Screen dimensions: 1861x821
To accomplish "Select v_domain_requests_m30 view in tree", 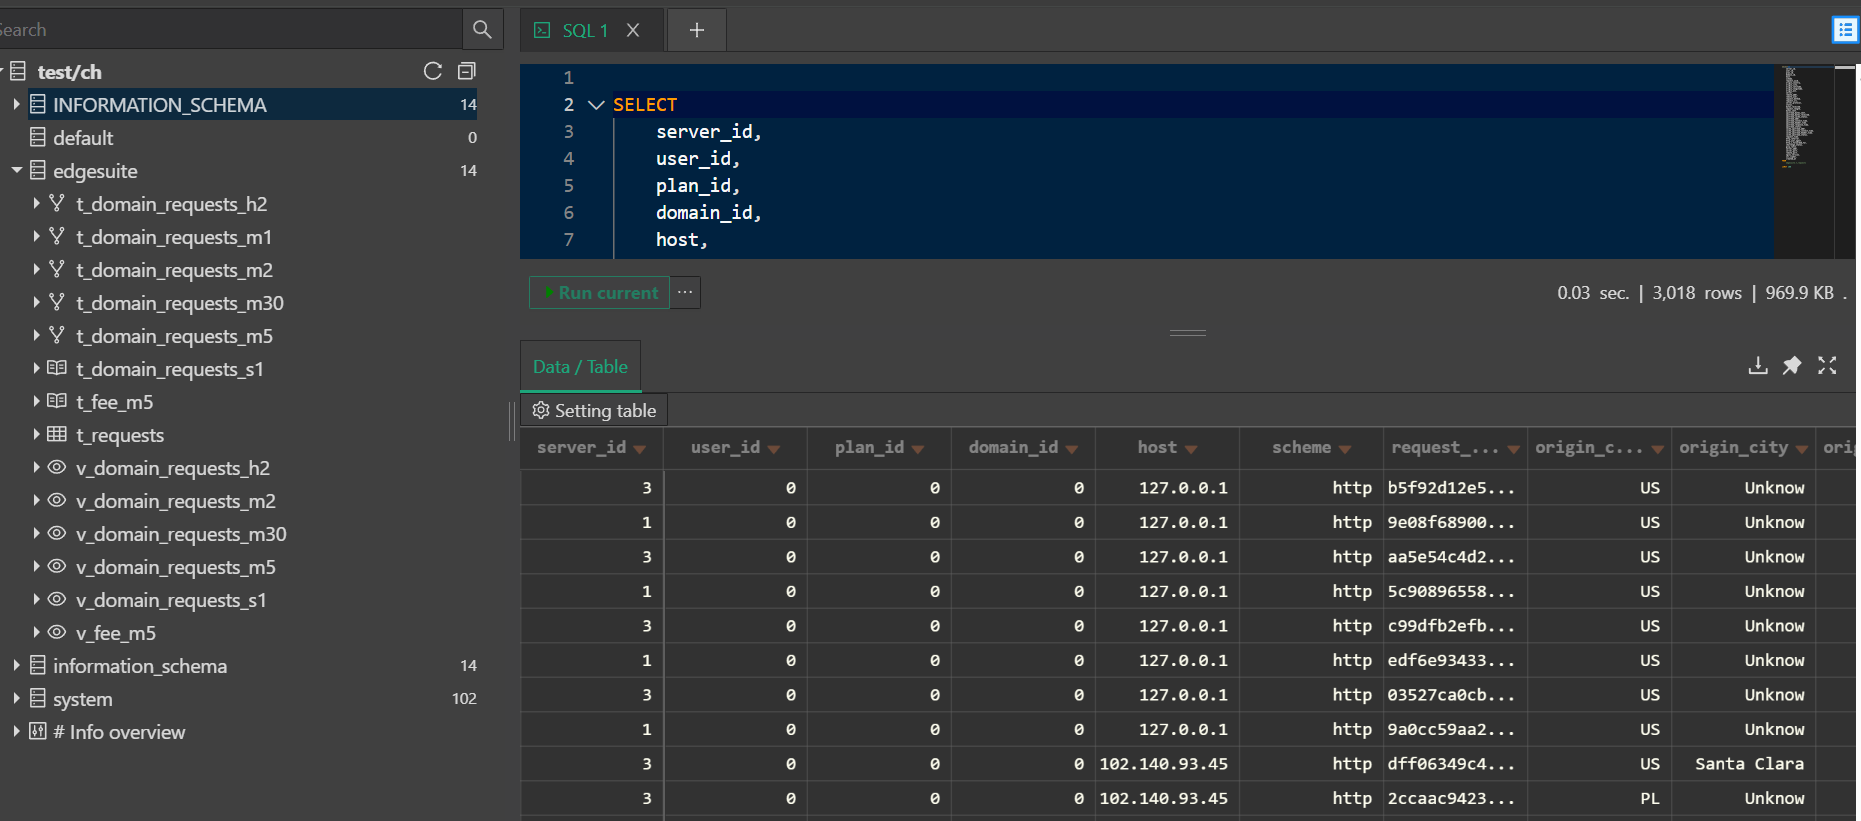I will click(x=181, y=534).
